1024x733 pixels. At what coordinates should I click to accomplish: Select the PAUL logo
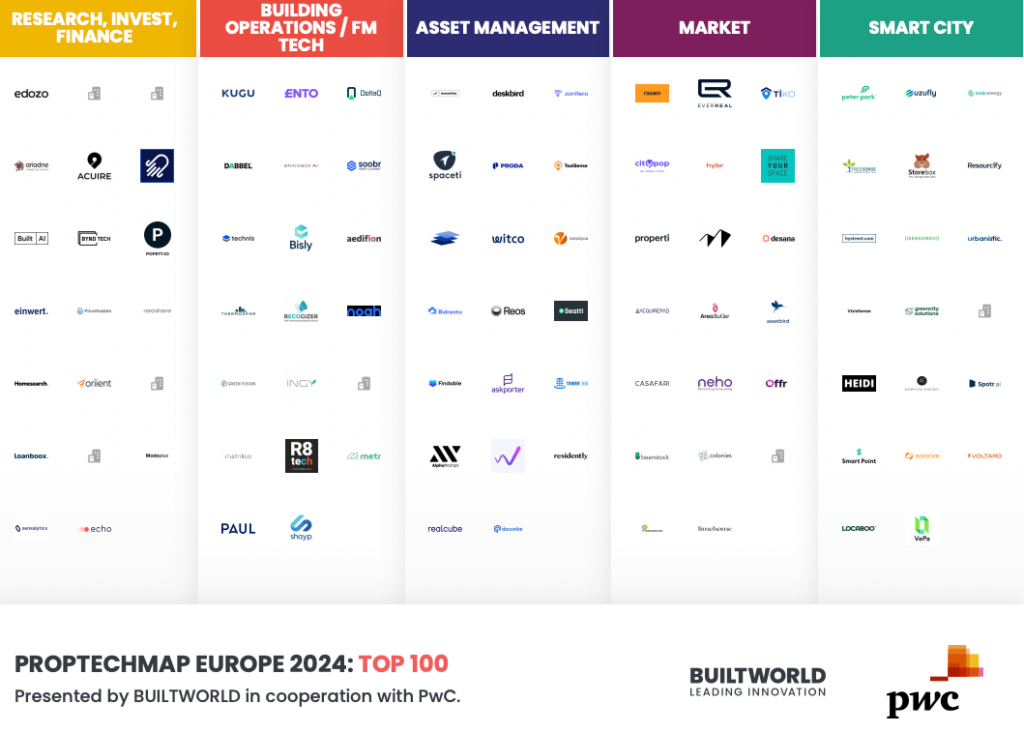[x=238, y=529]
